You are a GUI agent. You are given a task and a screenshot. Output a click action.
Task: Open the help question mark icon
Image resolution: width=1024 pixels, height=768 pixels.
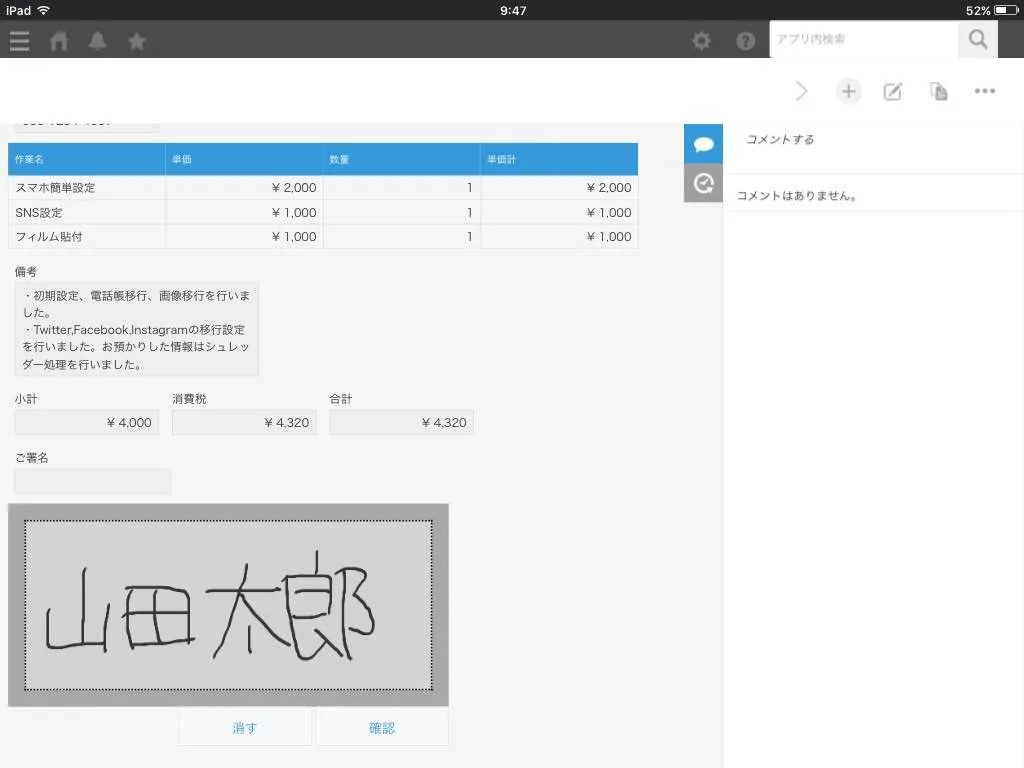745,41
